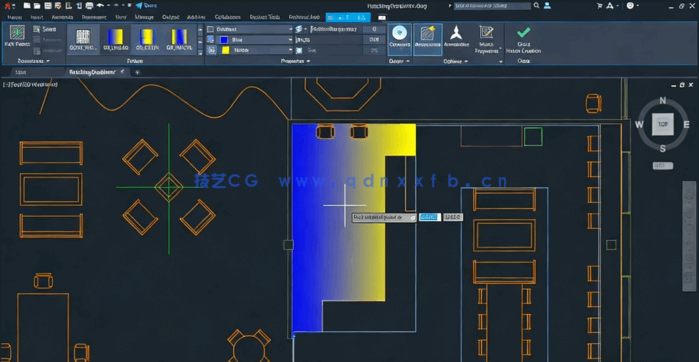Click the E compass direction on ViewCube
This screenshot has width=699, height=362.
point(687,124)
